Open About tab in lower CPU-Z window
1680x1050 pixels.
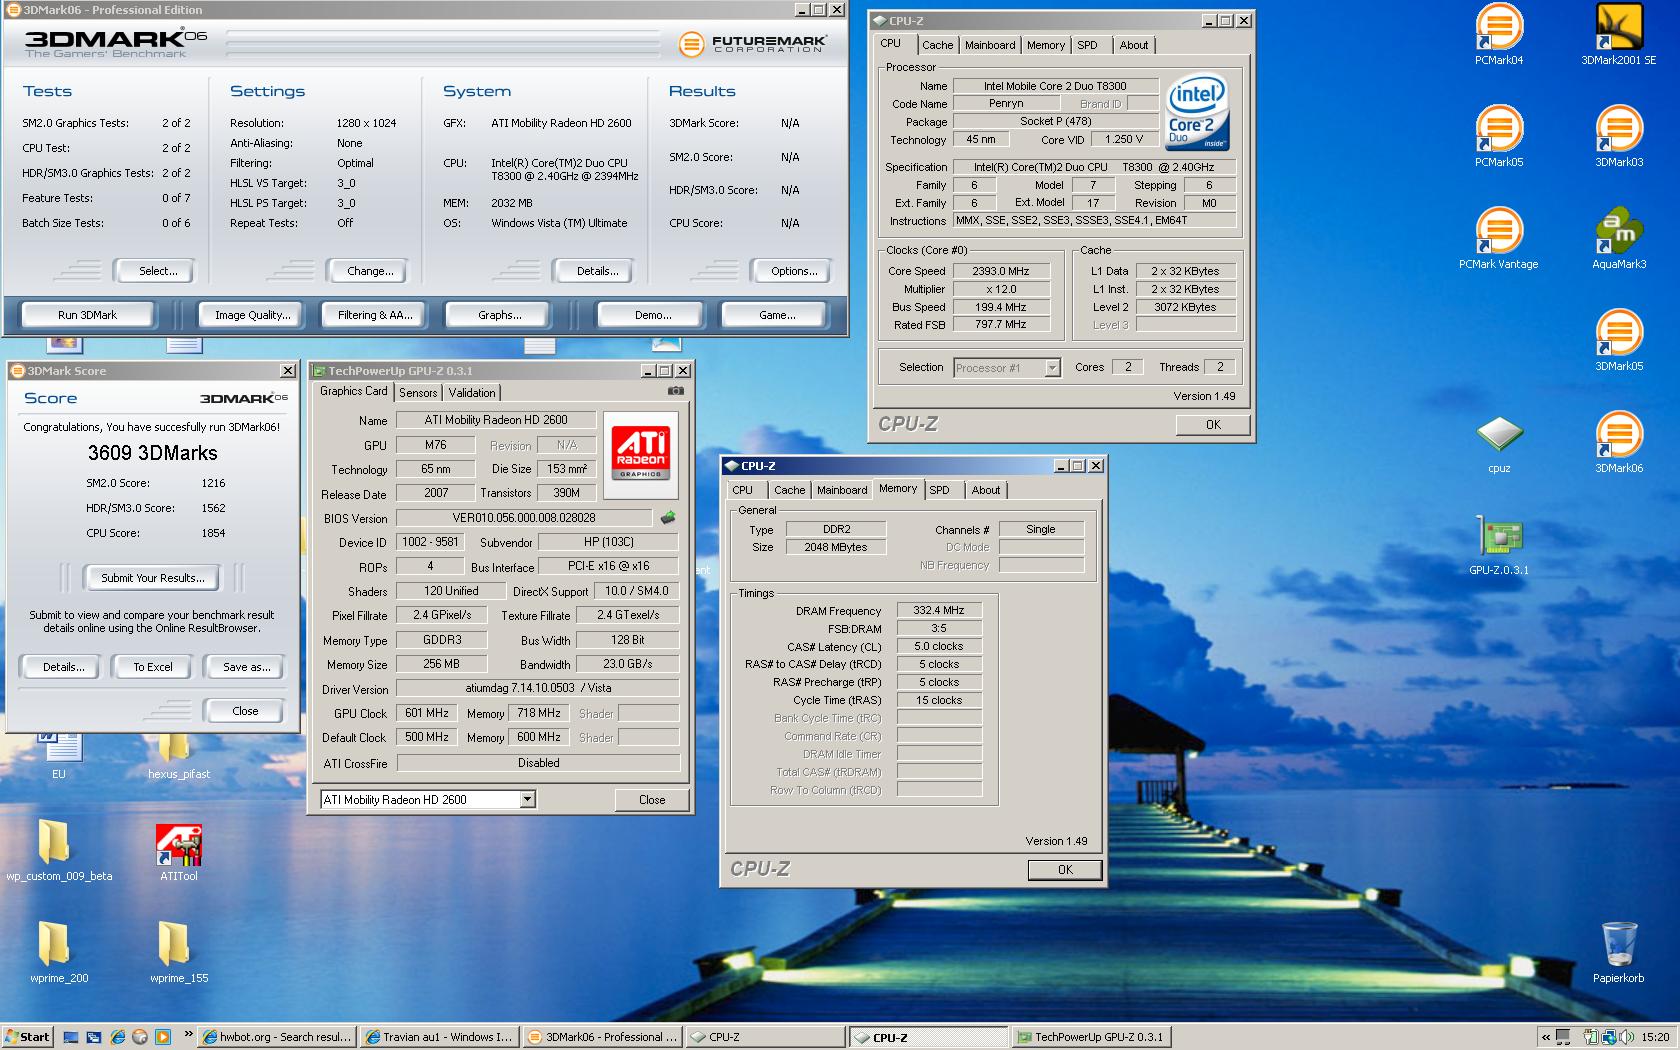[985, 490]
